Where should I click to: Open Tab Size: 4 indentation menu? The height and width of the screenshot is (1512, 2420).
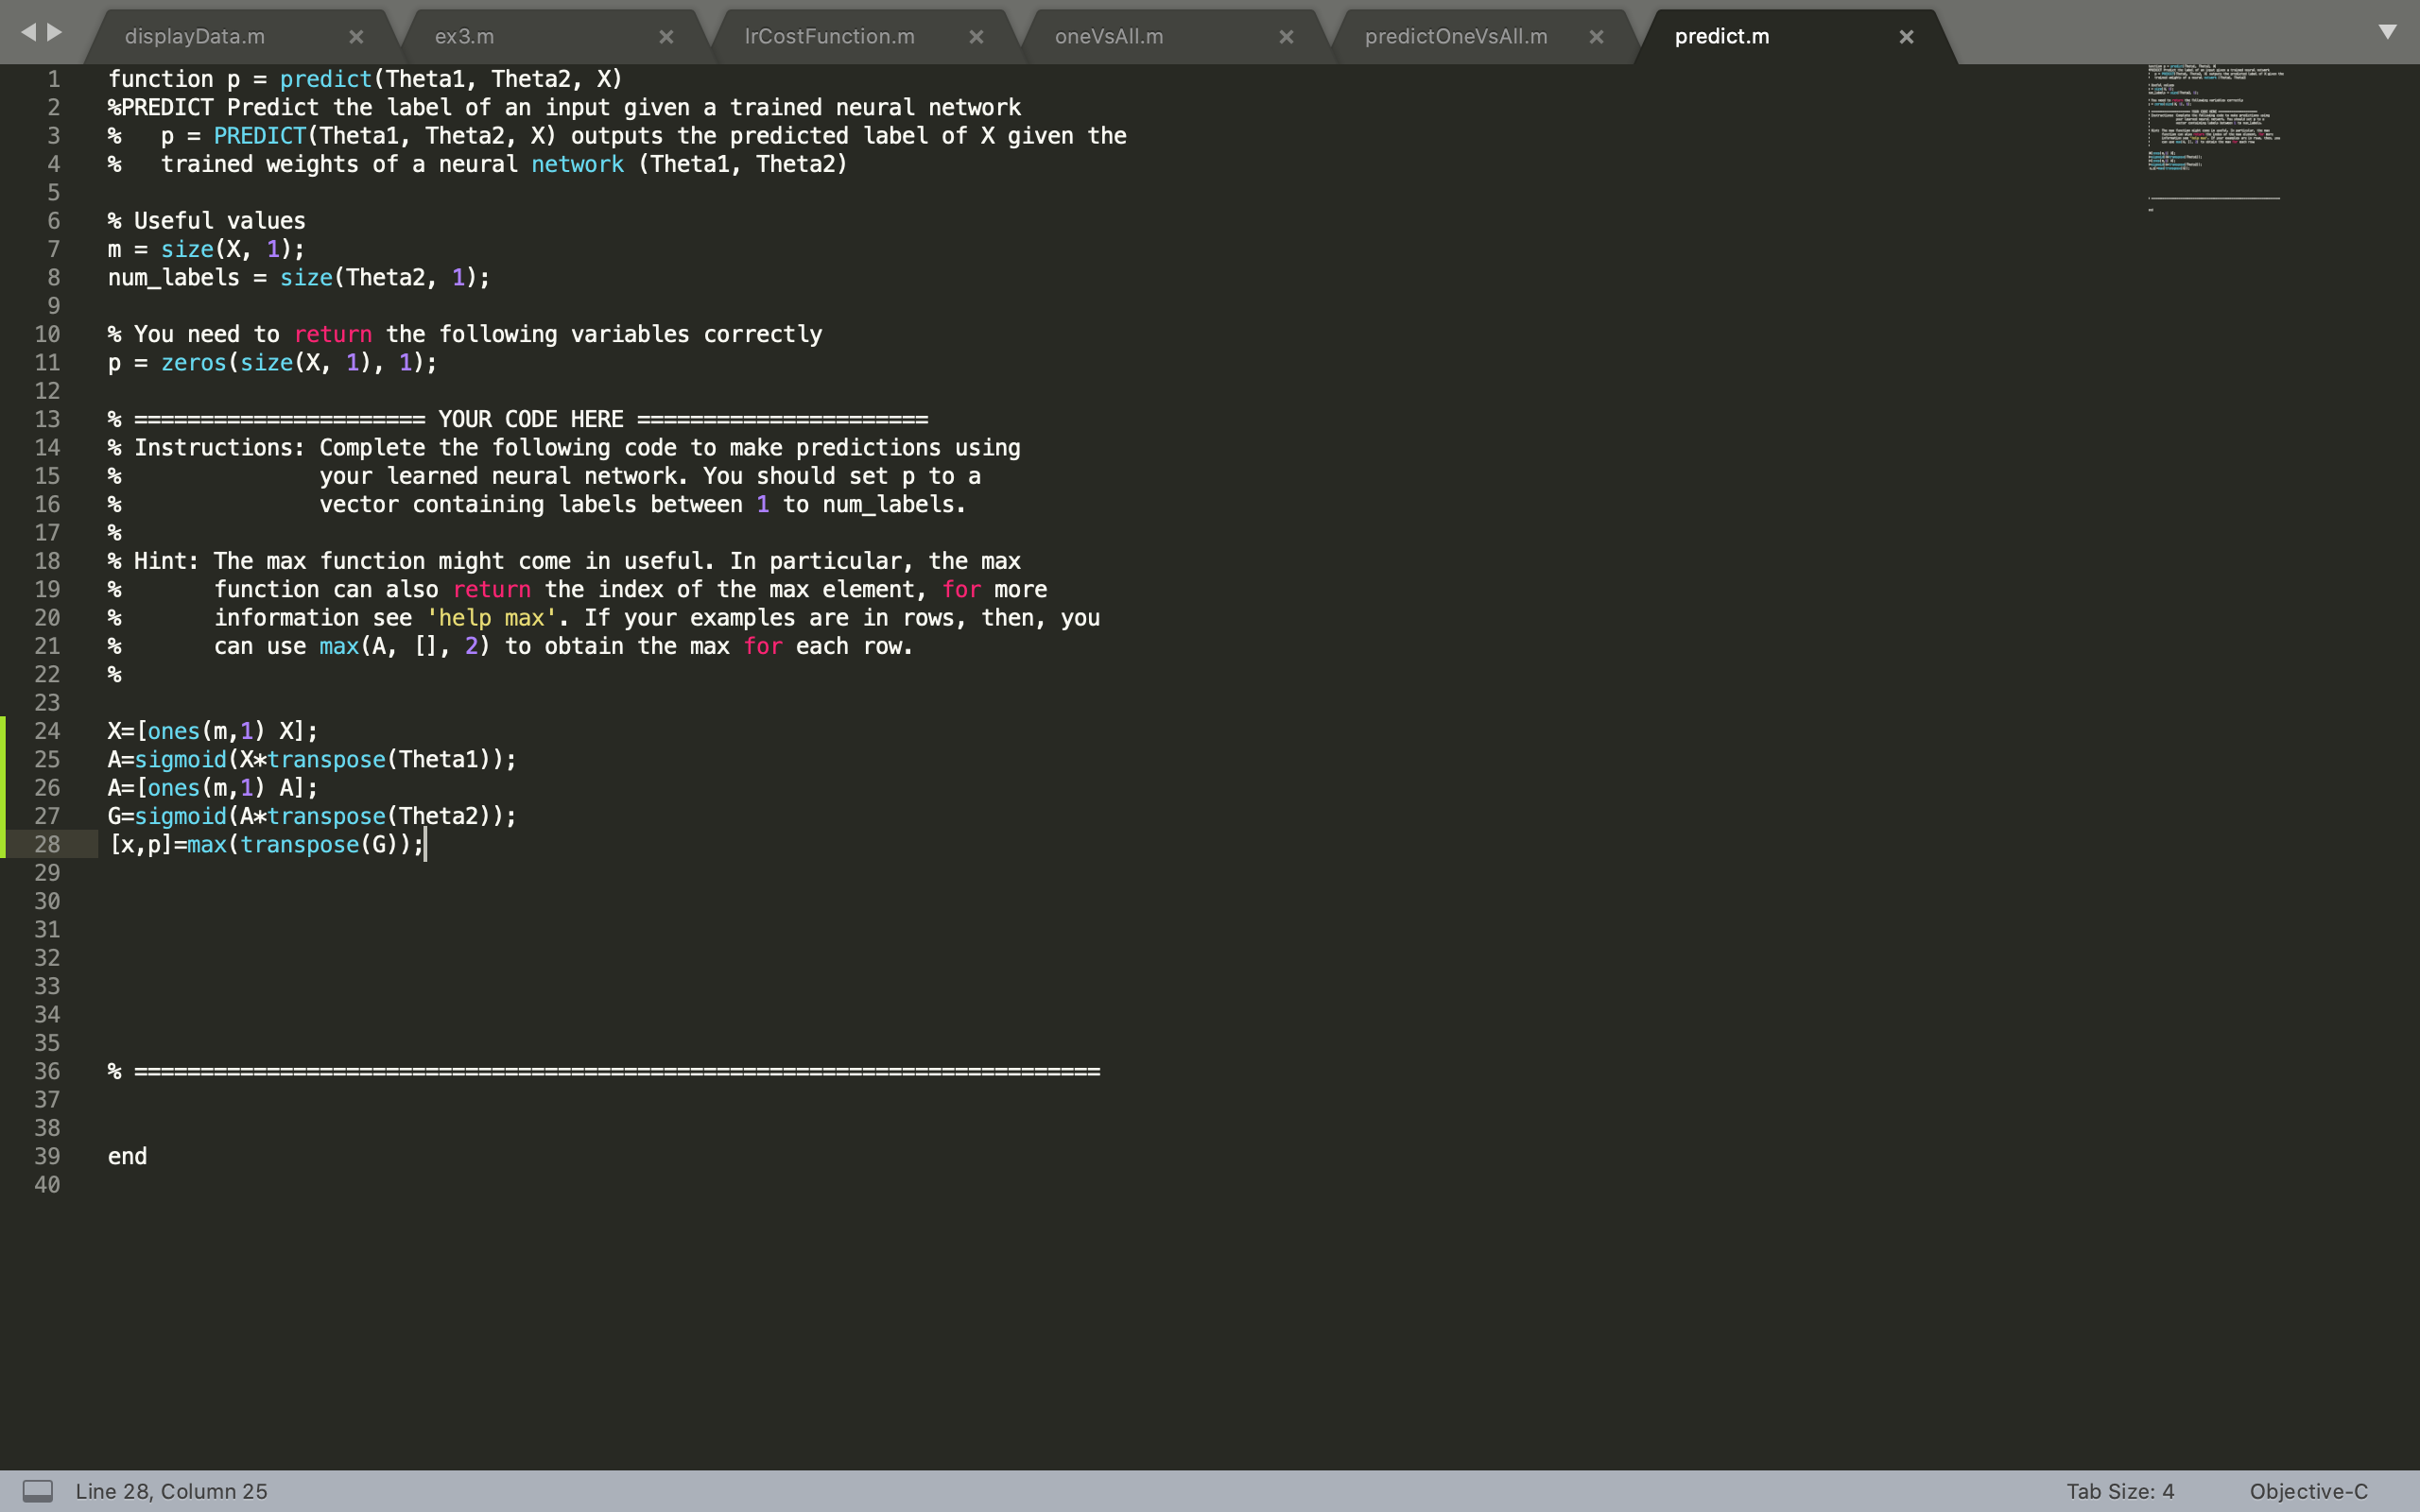2120,1491
